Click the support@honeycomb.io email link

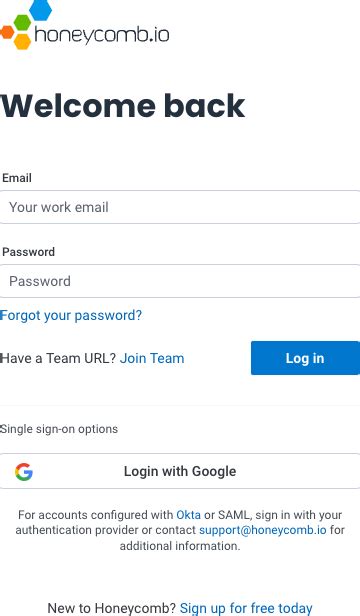(x=263, y=530)
